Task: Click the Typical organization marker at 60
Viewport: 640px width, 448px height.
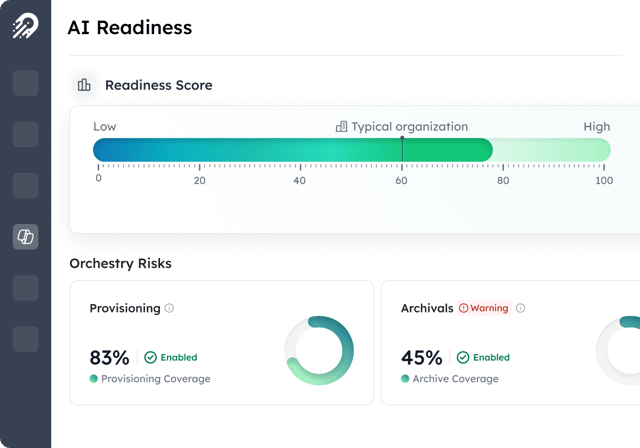Action: (402, 149)
